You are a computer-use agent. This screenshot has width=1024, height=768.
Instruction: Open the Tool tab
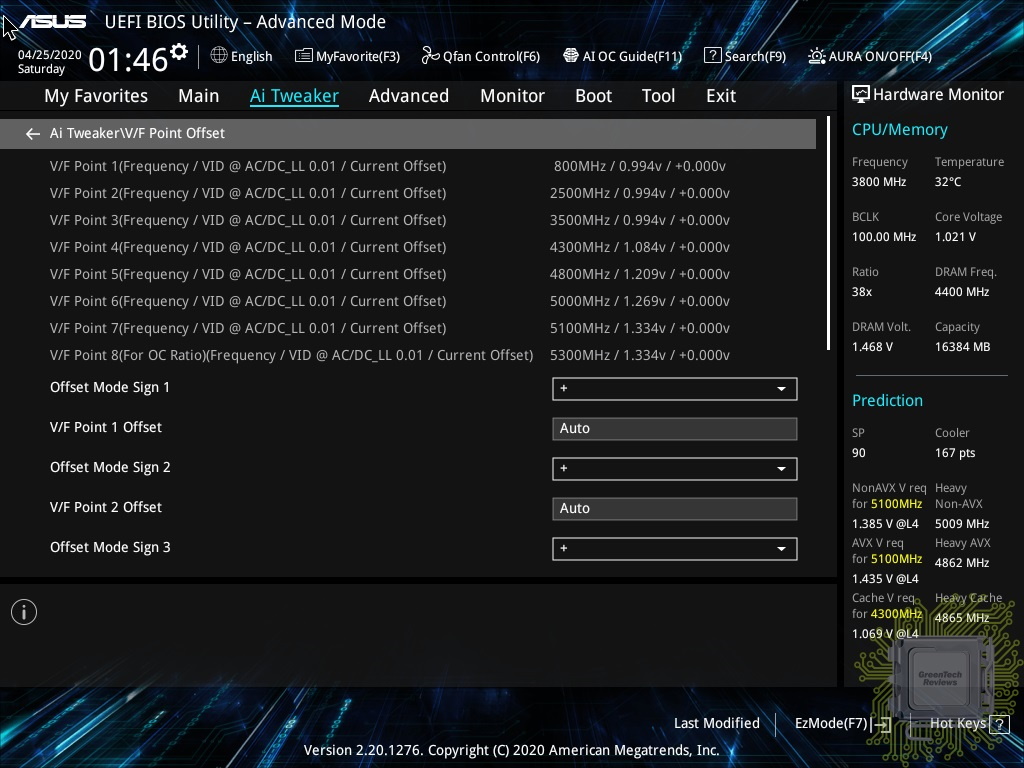tap(658, 96)
